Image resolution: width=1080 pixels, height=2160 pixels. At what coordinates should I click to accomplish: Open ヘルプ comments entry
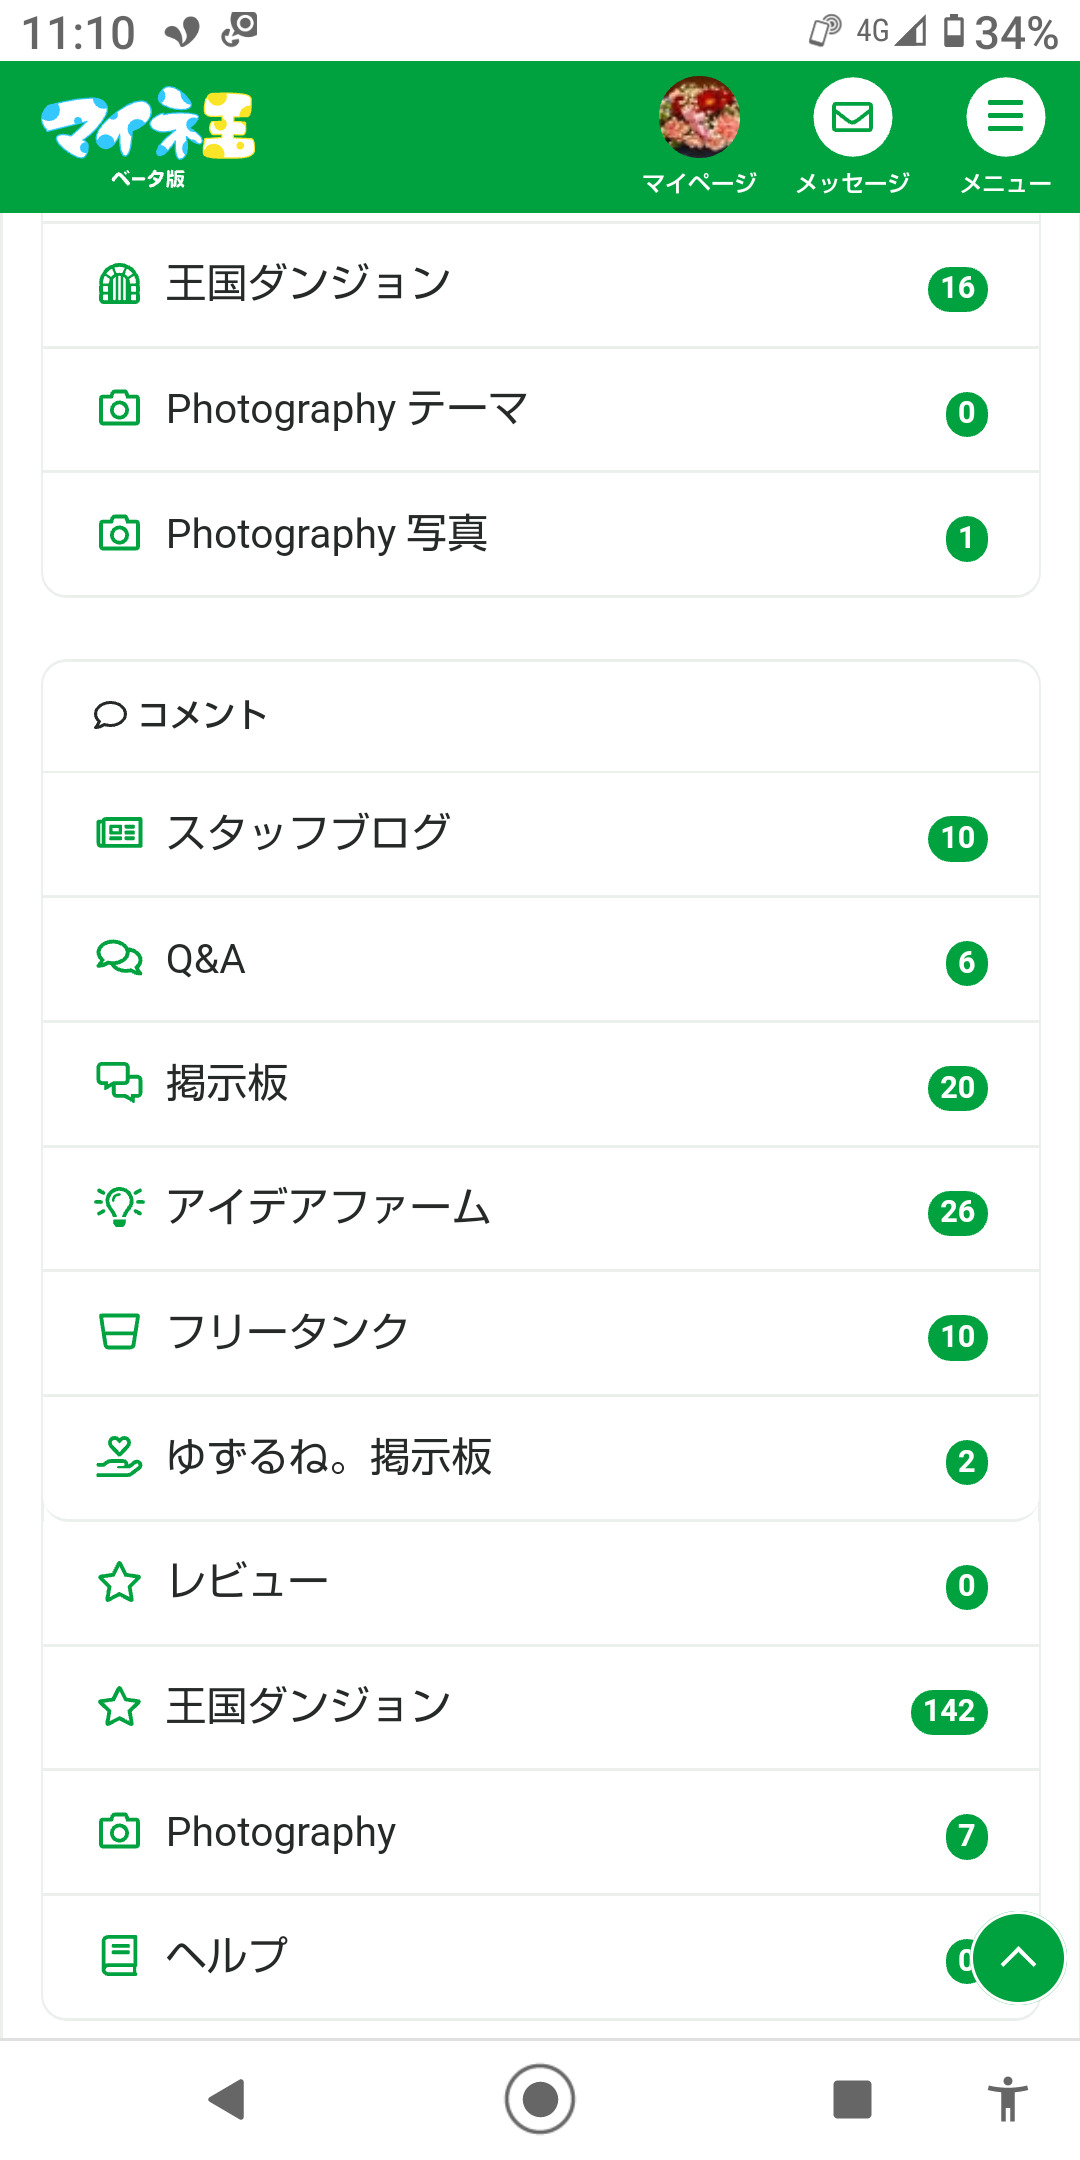coord(500,1956)
